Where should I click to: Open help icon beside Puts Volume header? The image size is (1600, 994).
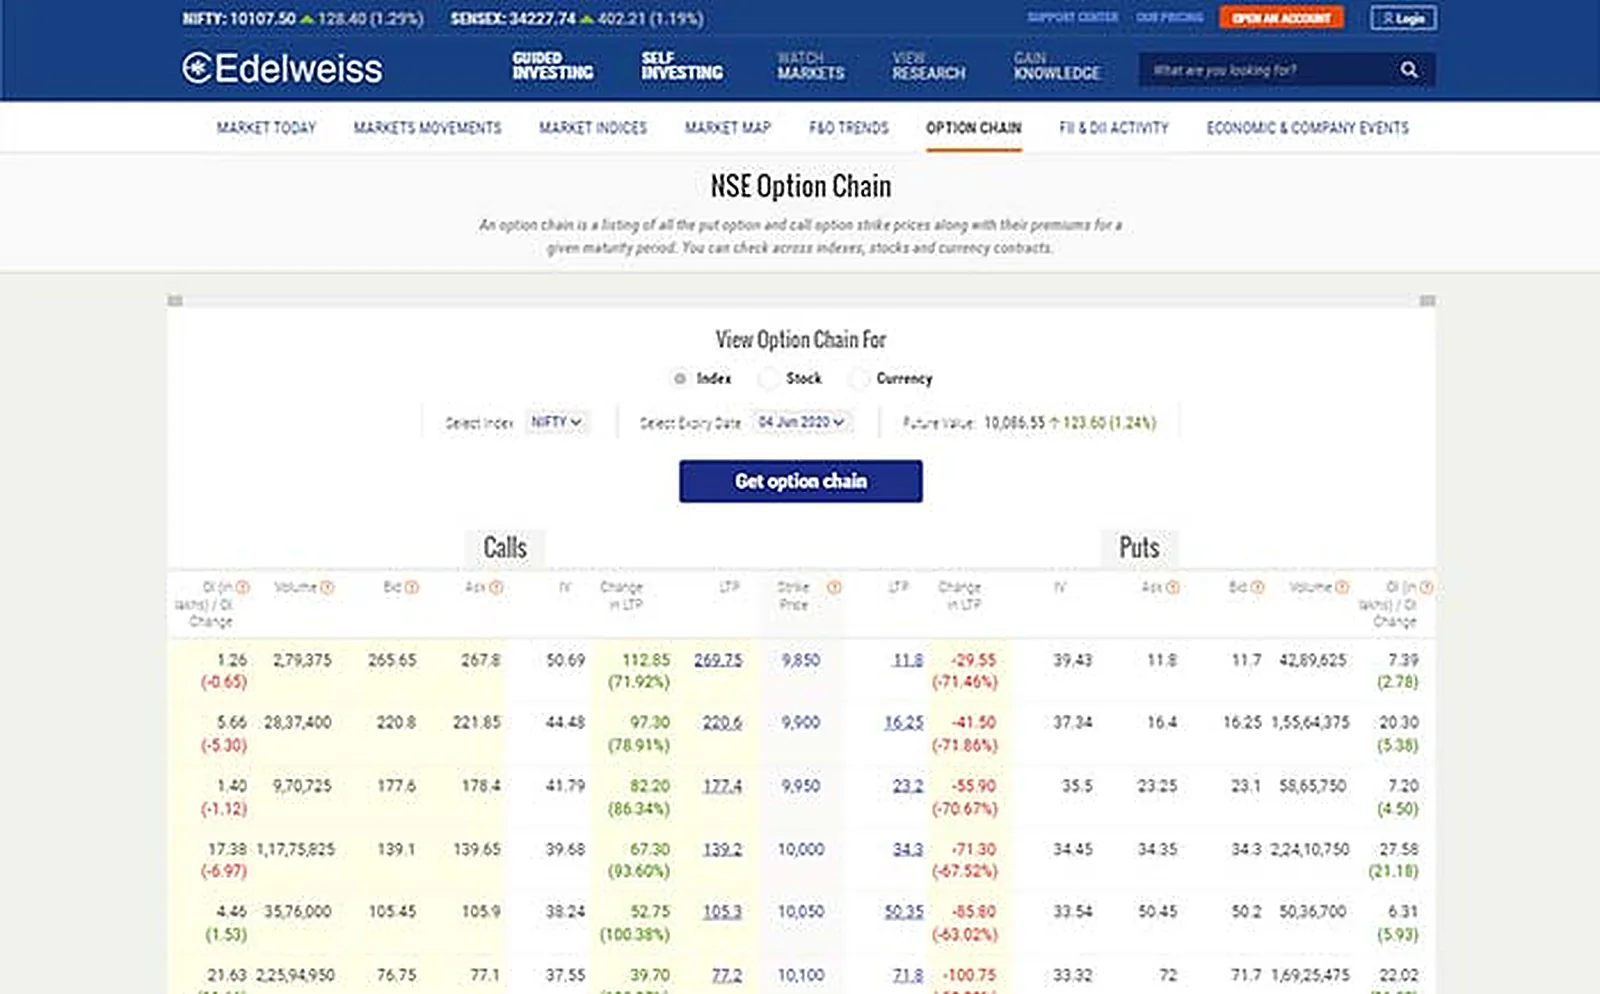[1342, 588]
